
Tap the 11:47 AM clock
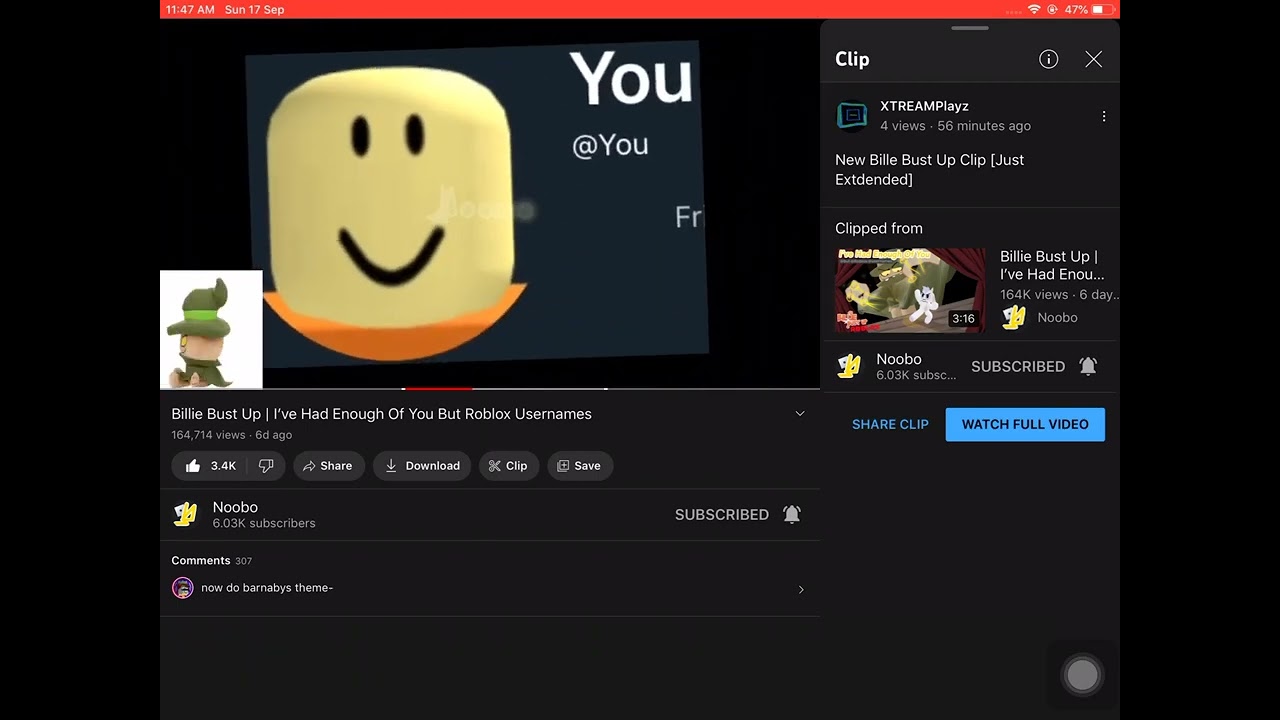click(190, 9)
